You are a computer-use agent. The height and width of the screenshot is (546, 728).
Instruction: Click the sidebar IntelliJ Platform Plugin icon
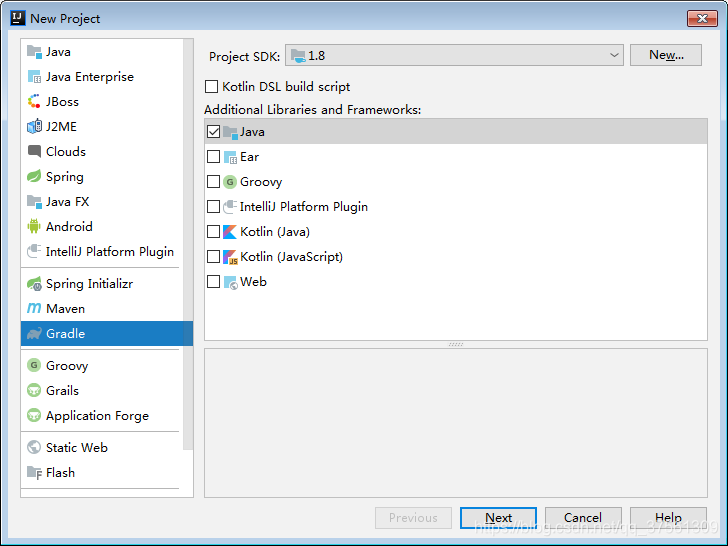[34, 251]
